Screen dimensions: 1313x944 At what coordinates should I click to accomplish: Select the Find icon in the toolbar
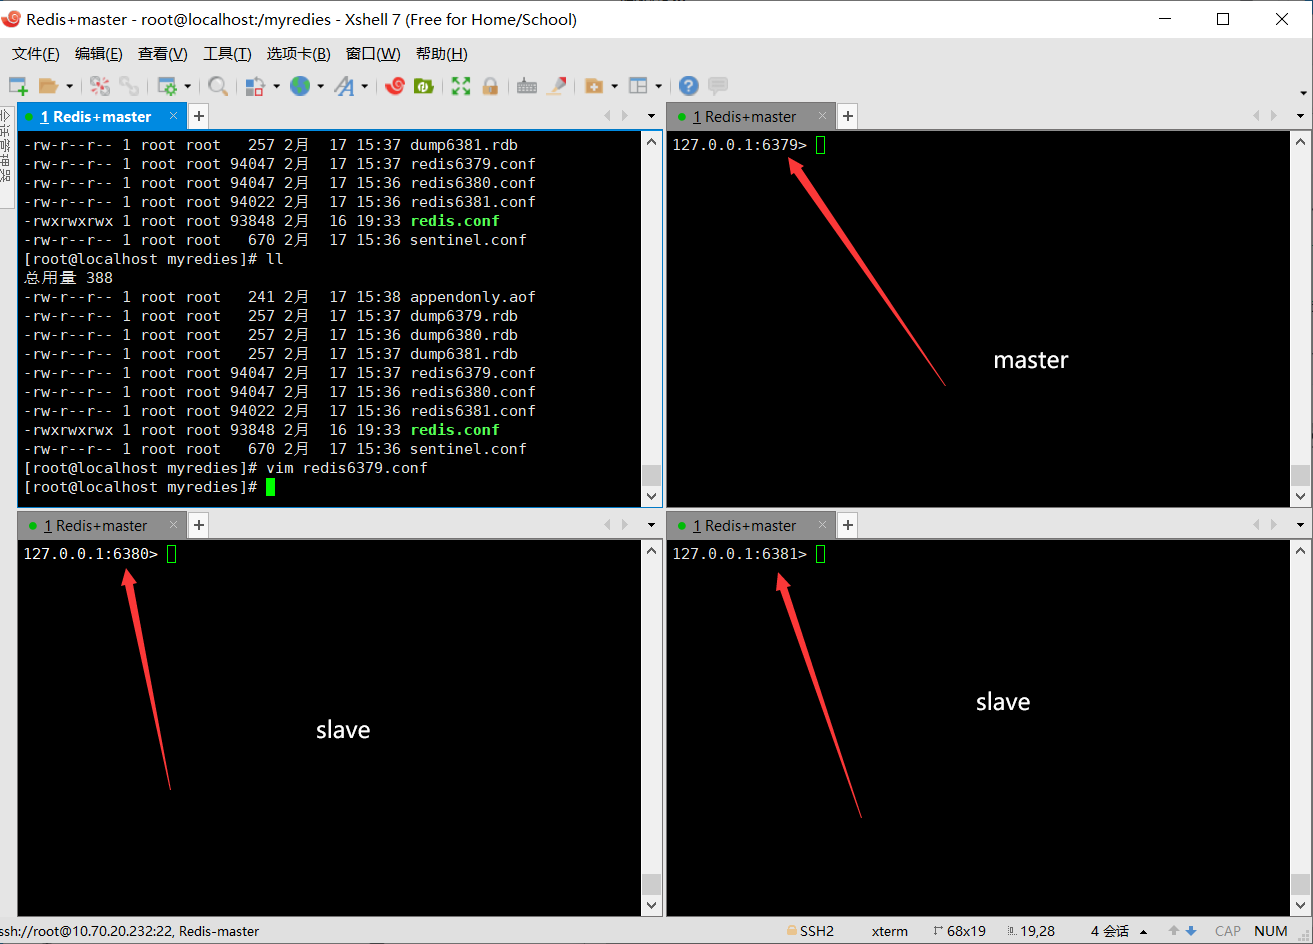(x=218, y=86)
